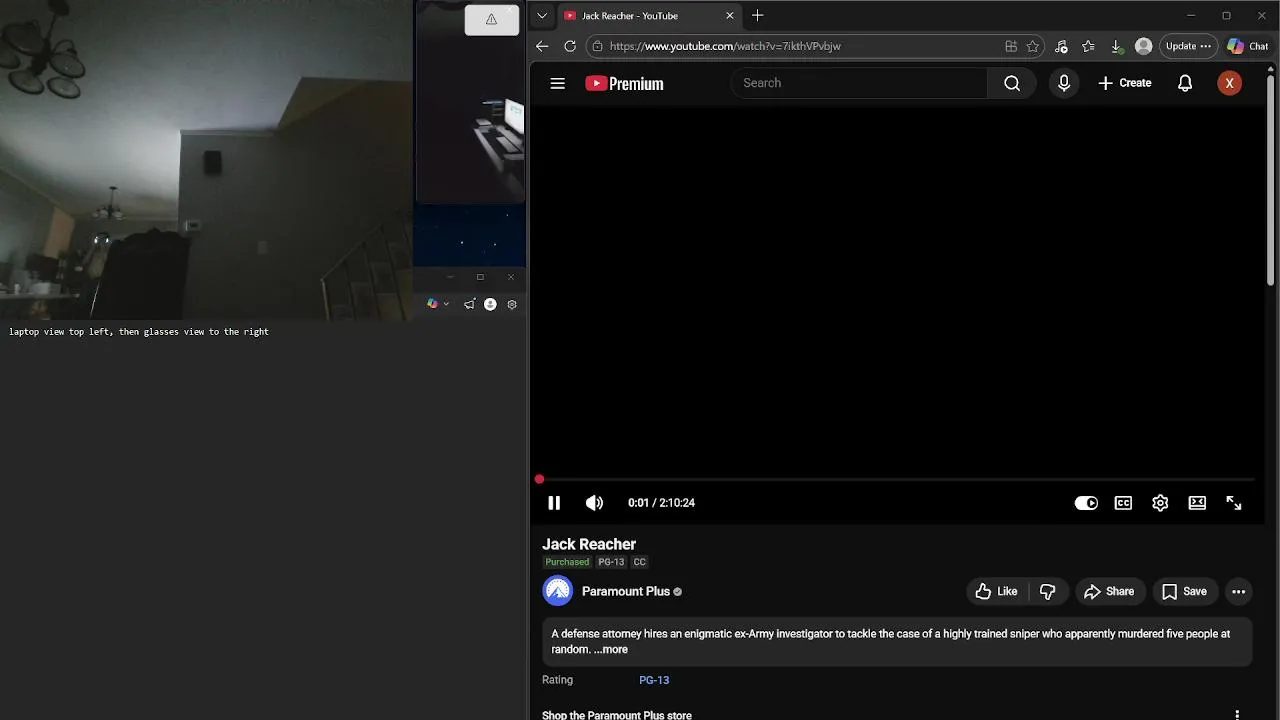Open the Paramount Plus channel avatar
The height and width of the screenshot is (720, 1280).
coord(558,591)
